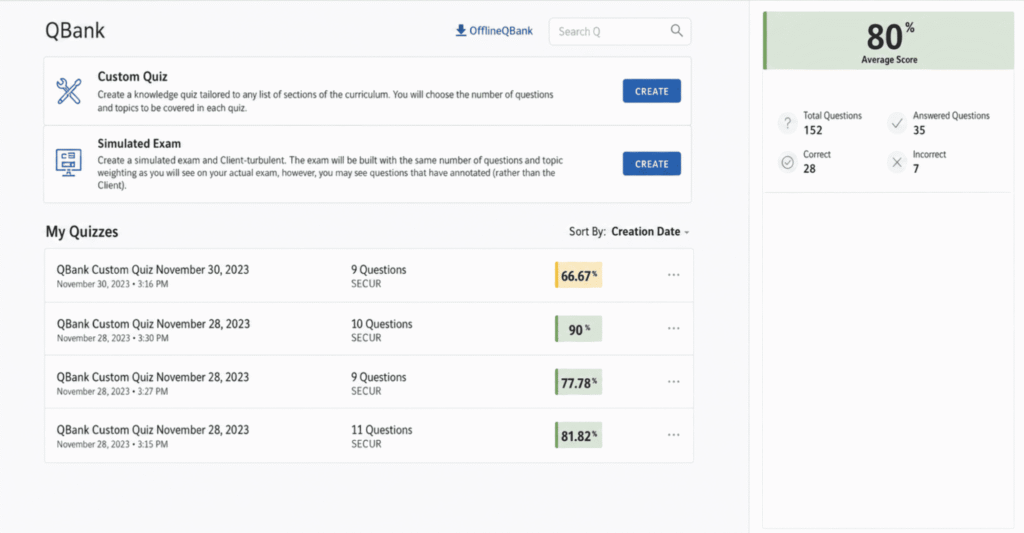This screenshot has height=533, width=1024.
Task: Click the Correct circled-check icon
Action: 788,162
